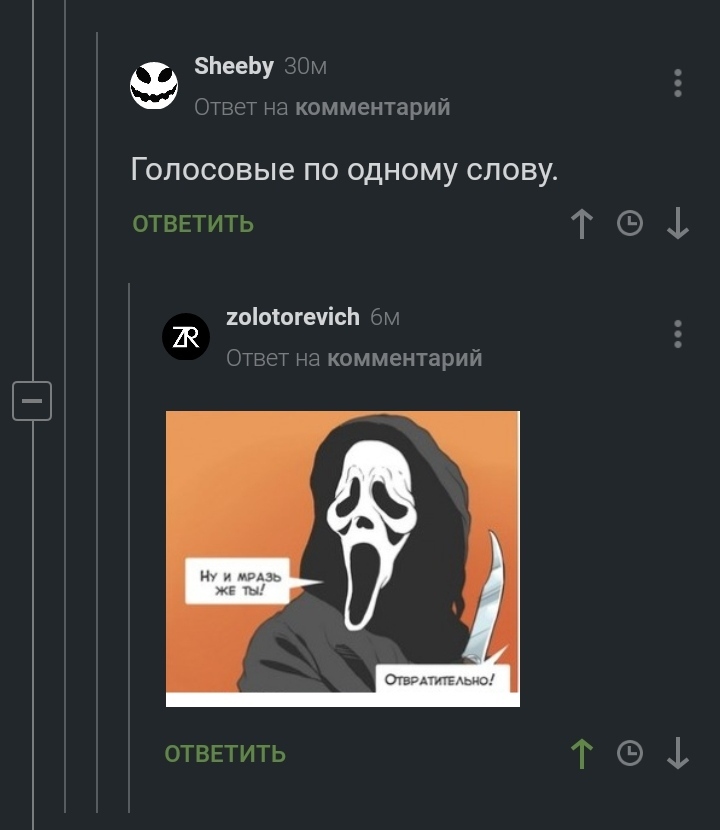Click the clock icon on Sheeby's comment
This screenshot has width=720, height=830.
point(630,223)
